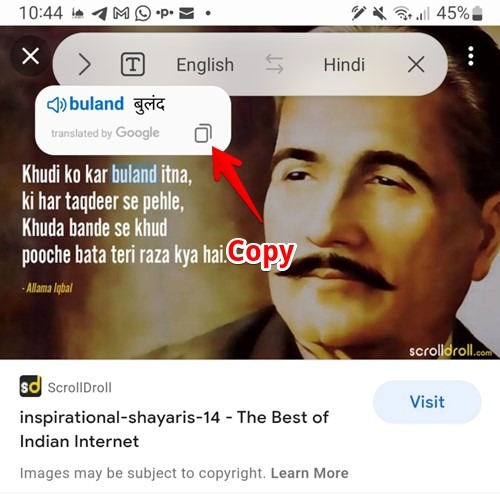Tap the battery indicator showing 45%
This screenshot has height=503, width=500.
[459, 13]
